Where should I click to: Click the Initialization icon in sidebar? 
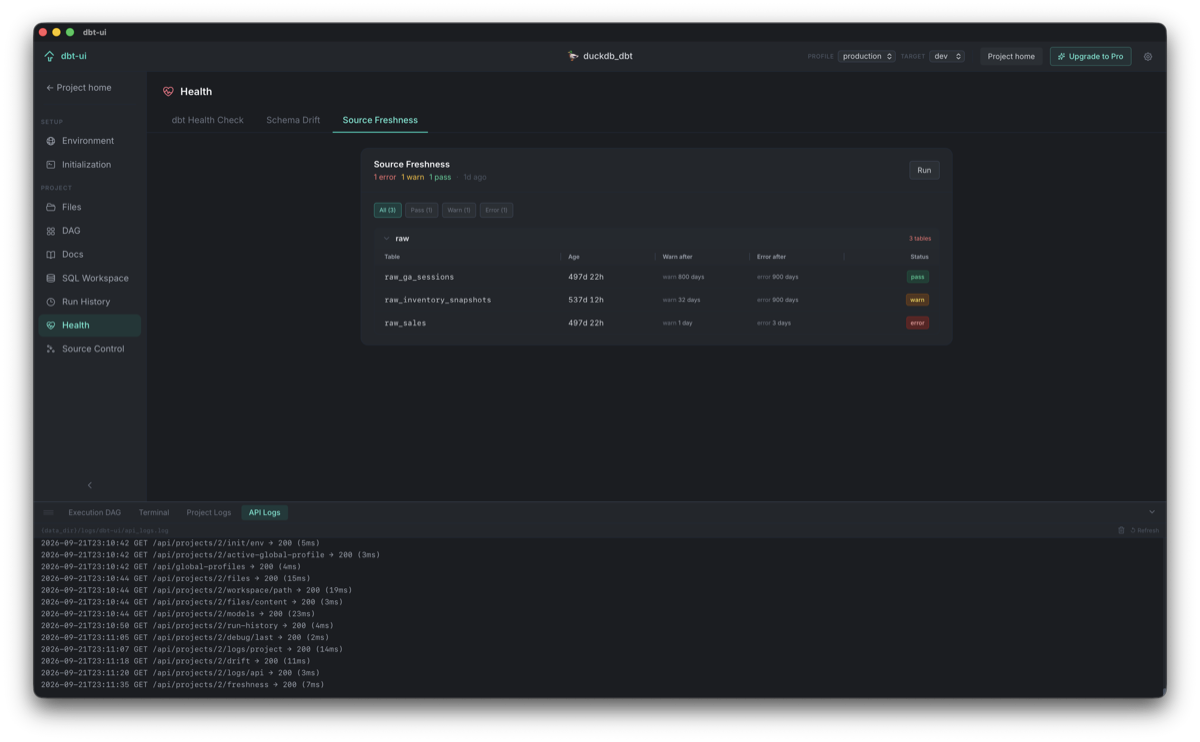(51, 165)
